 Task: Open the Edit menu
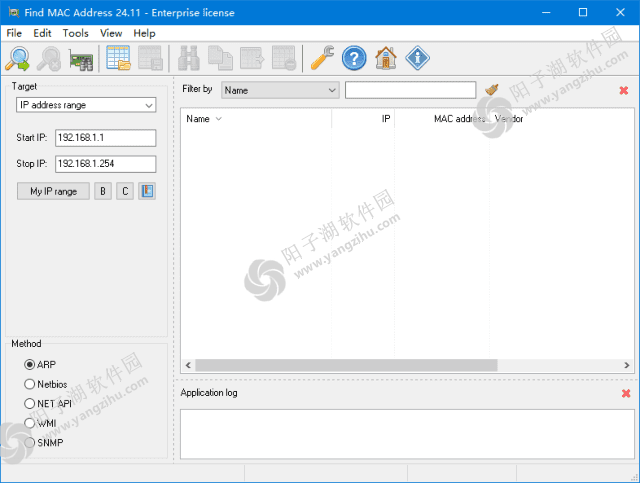tap(42, 33)
